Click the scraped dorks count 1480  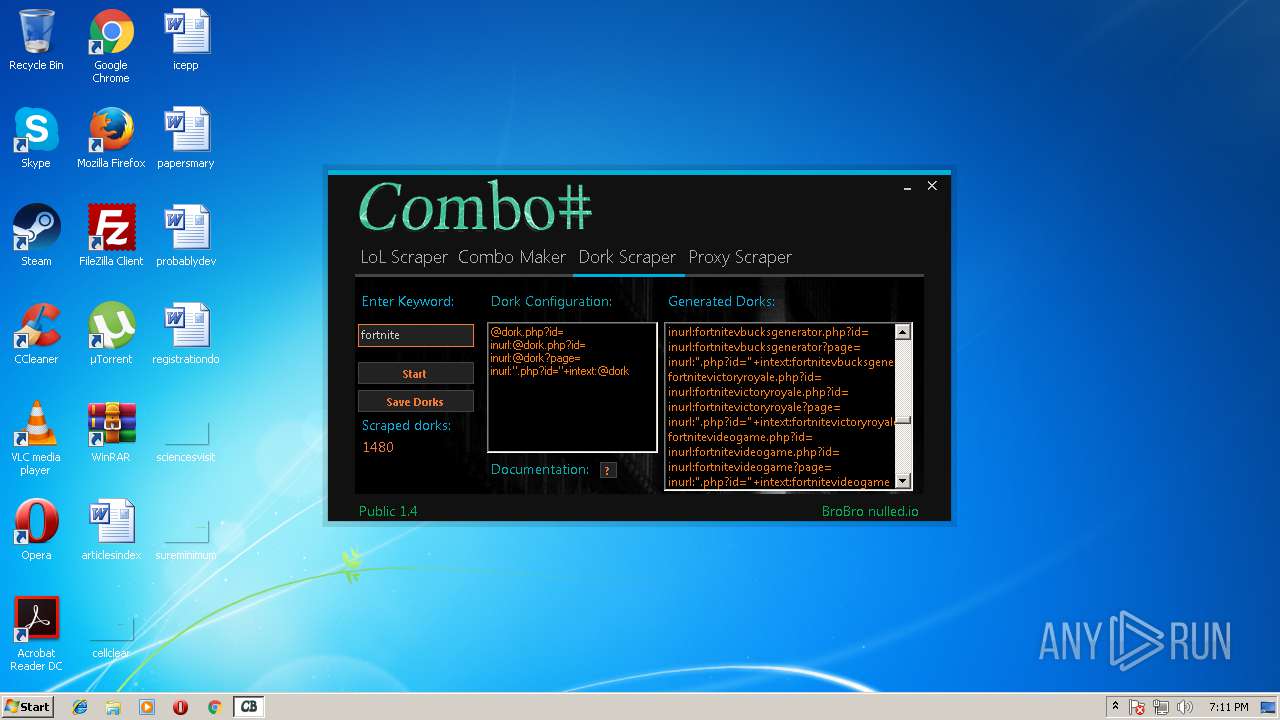(378, 447)
